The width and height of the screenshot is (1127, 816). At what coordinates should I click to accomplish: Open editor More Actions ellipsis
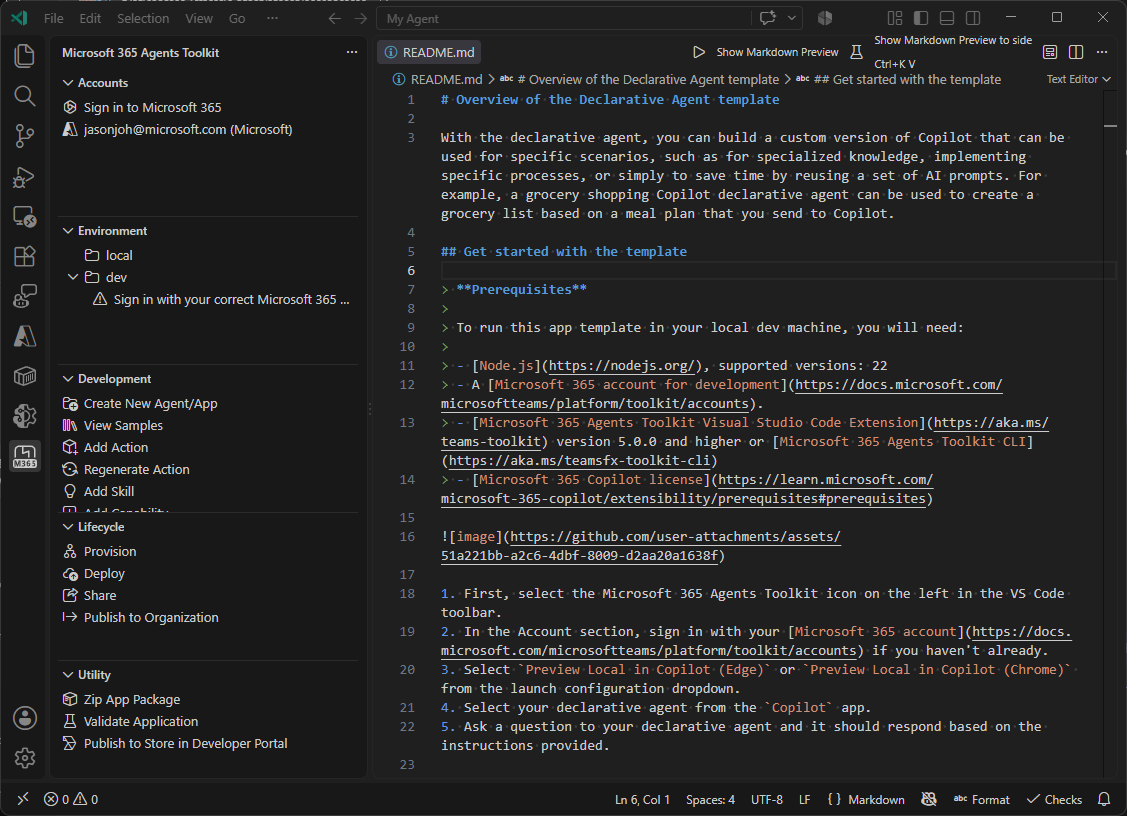click(x=1102, y=52)
